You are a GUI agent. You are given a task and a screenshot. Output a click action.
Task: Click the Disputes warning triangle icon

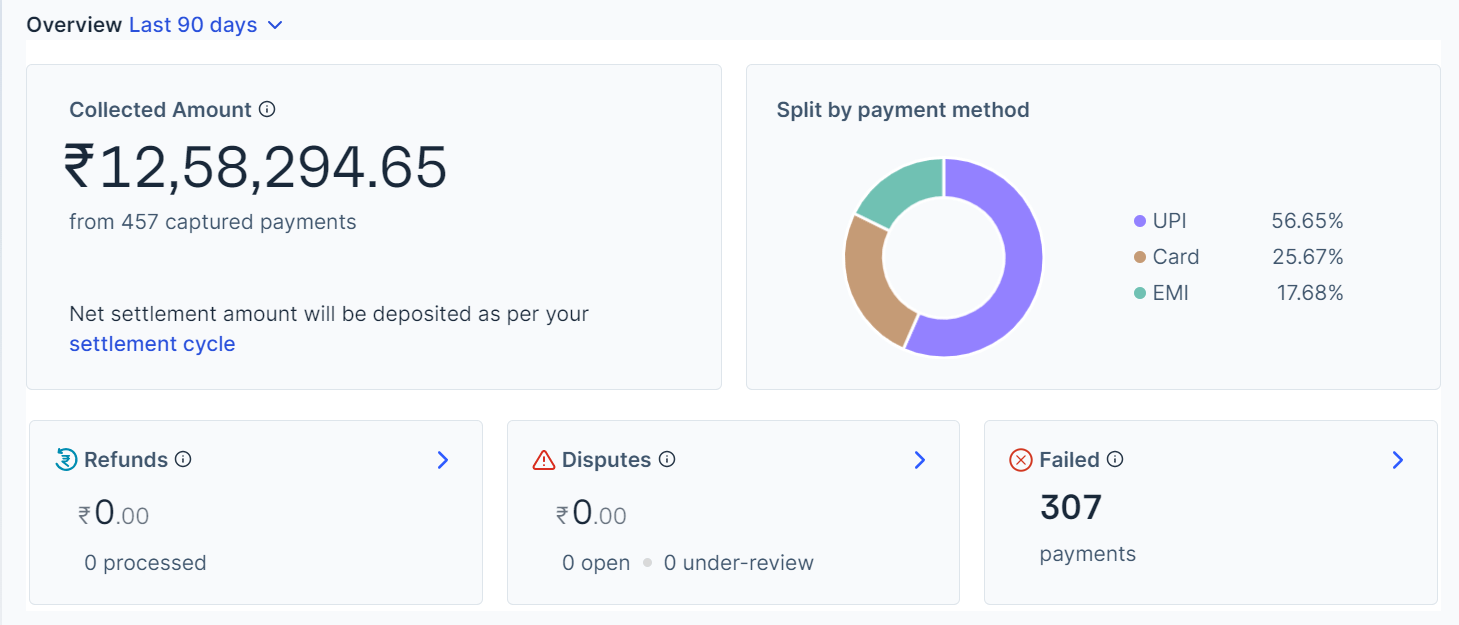(x=543, y=460)
